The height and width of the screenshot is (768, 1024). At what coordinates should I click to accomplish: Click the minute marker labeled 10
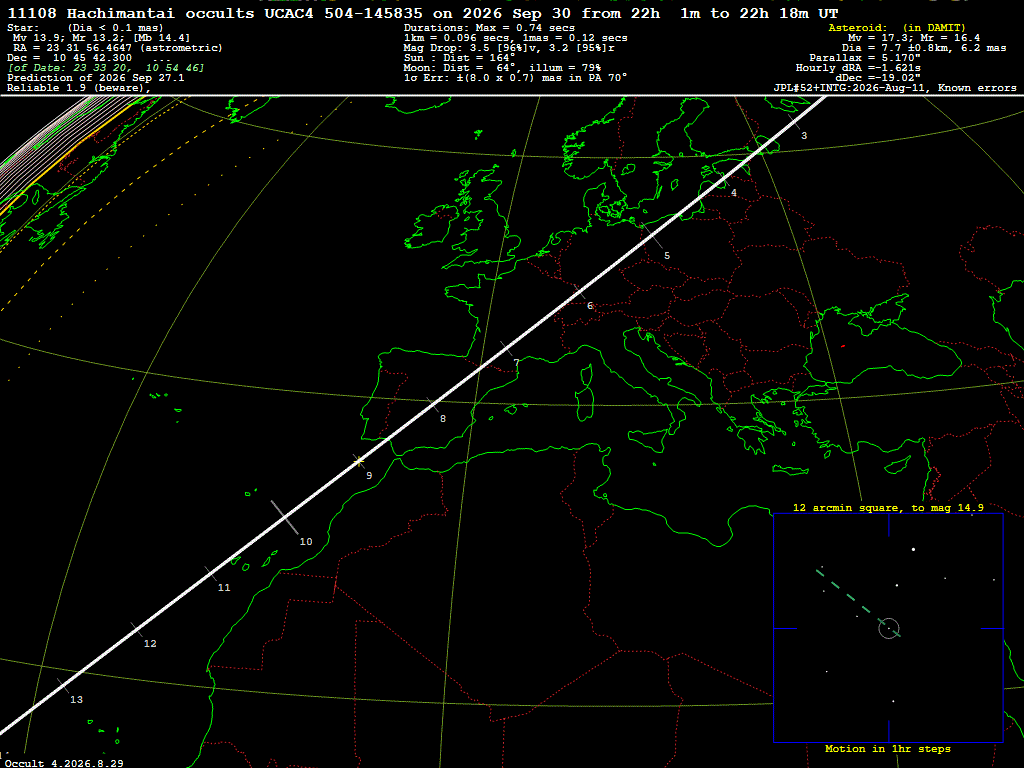click(x=306, y=541)
